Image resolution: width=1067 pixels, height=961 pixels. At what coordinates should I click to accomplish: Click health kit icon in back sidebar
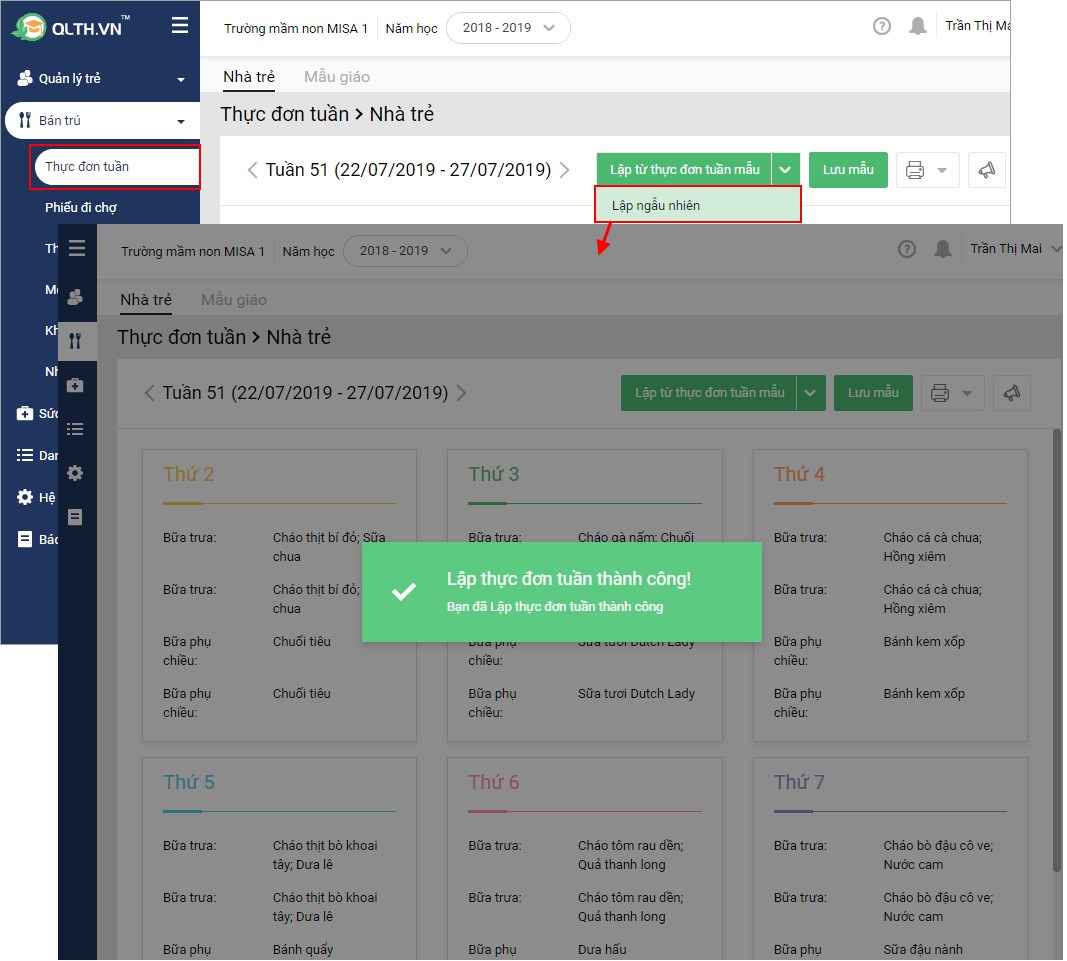[24, 413]
